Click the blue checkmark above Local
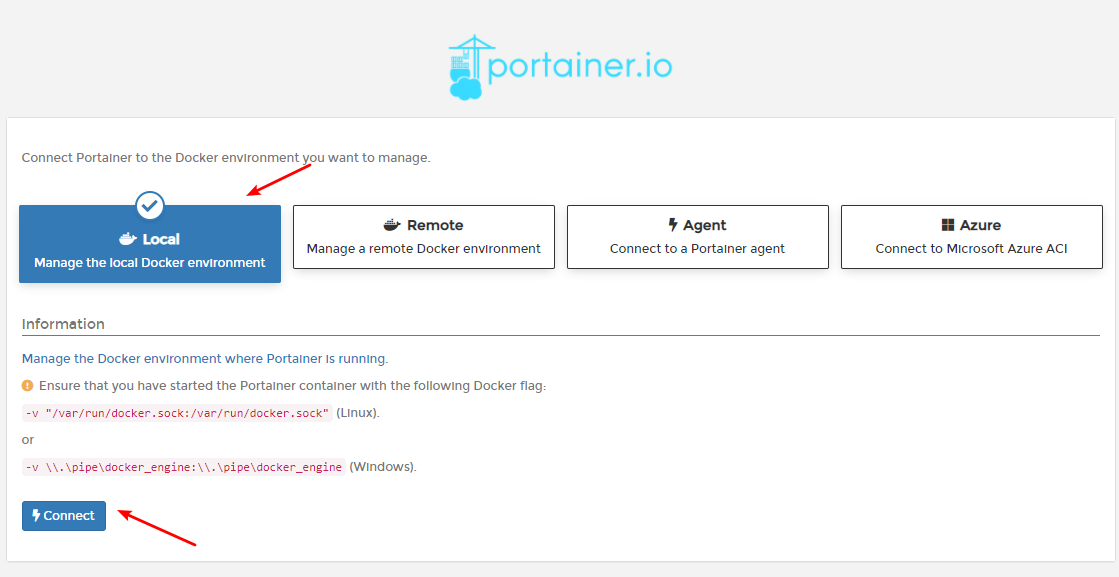The image size is (1119, 577). point(150,206)
